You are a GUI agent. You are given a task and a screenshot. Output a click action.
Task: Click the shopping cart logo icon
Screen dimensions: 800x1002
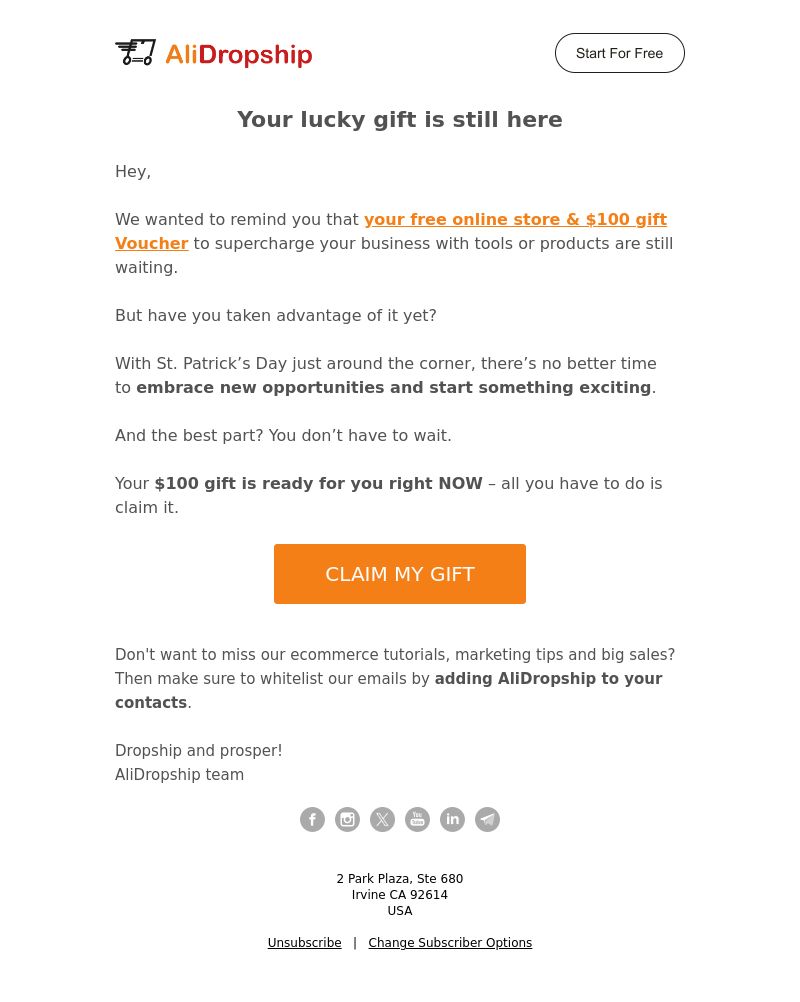click(x=135, y=52)
